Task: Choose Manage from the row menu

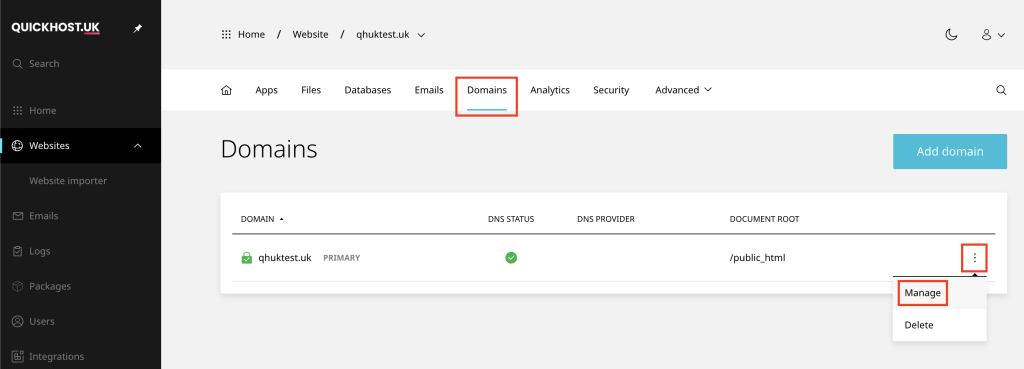Action: (922, 293)
